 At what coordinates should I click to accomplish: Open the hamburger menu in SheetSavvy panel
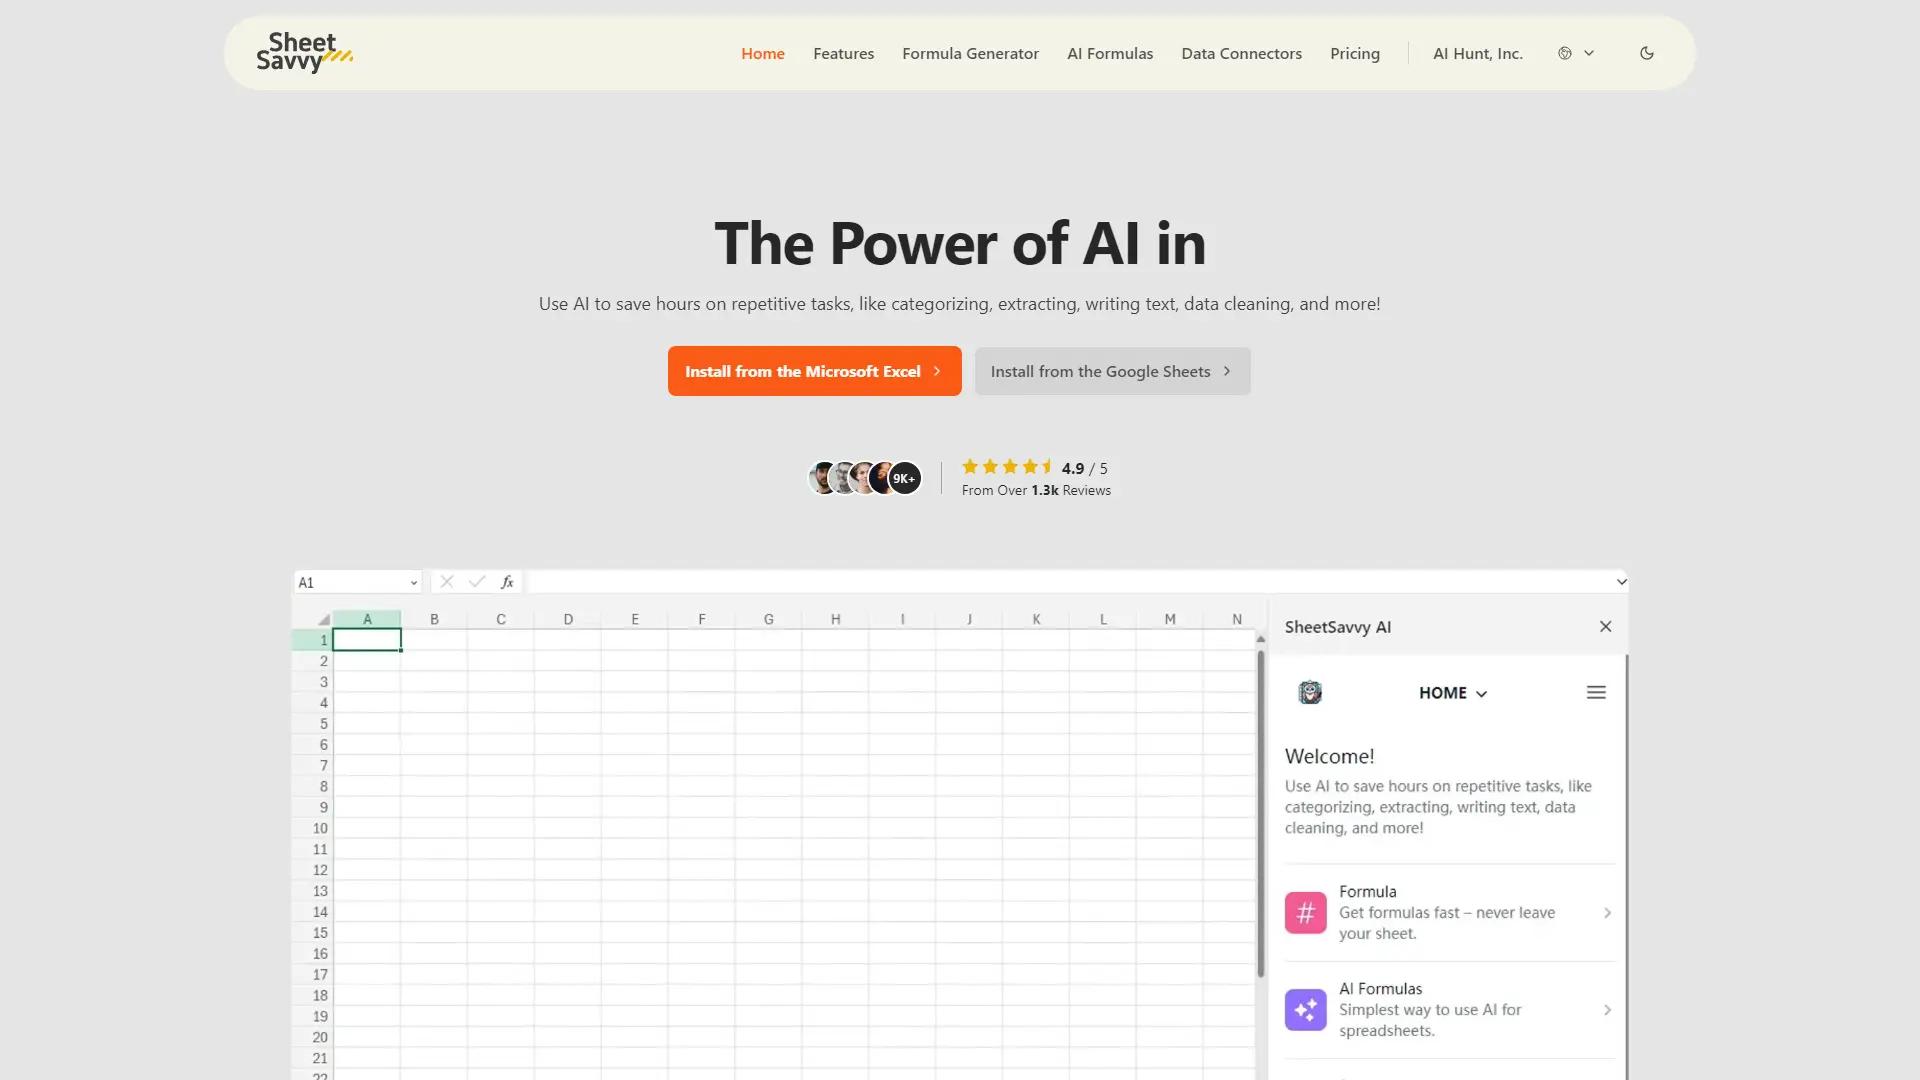pyautogui.click(x=1596, y=691)
